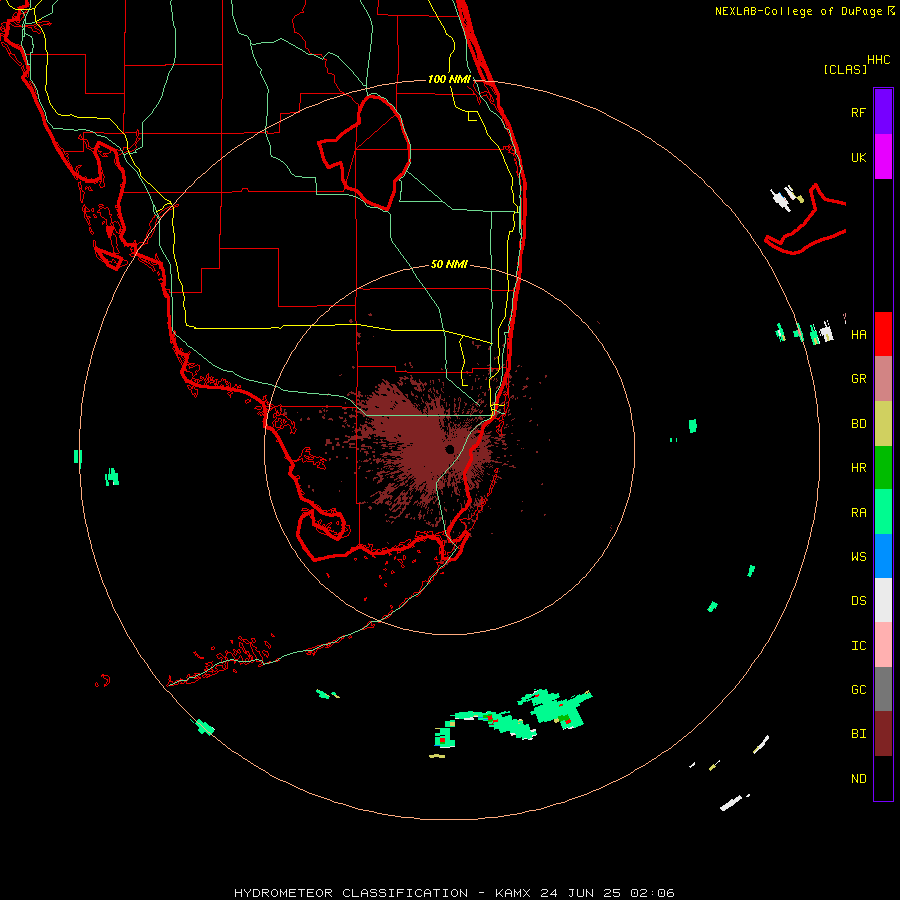Viewport: 900px width, 900px height.
Task: Click the '02:06' timestamp text
Action: [652, 893]
